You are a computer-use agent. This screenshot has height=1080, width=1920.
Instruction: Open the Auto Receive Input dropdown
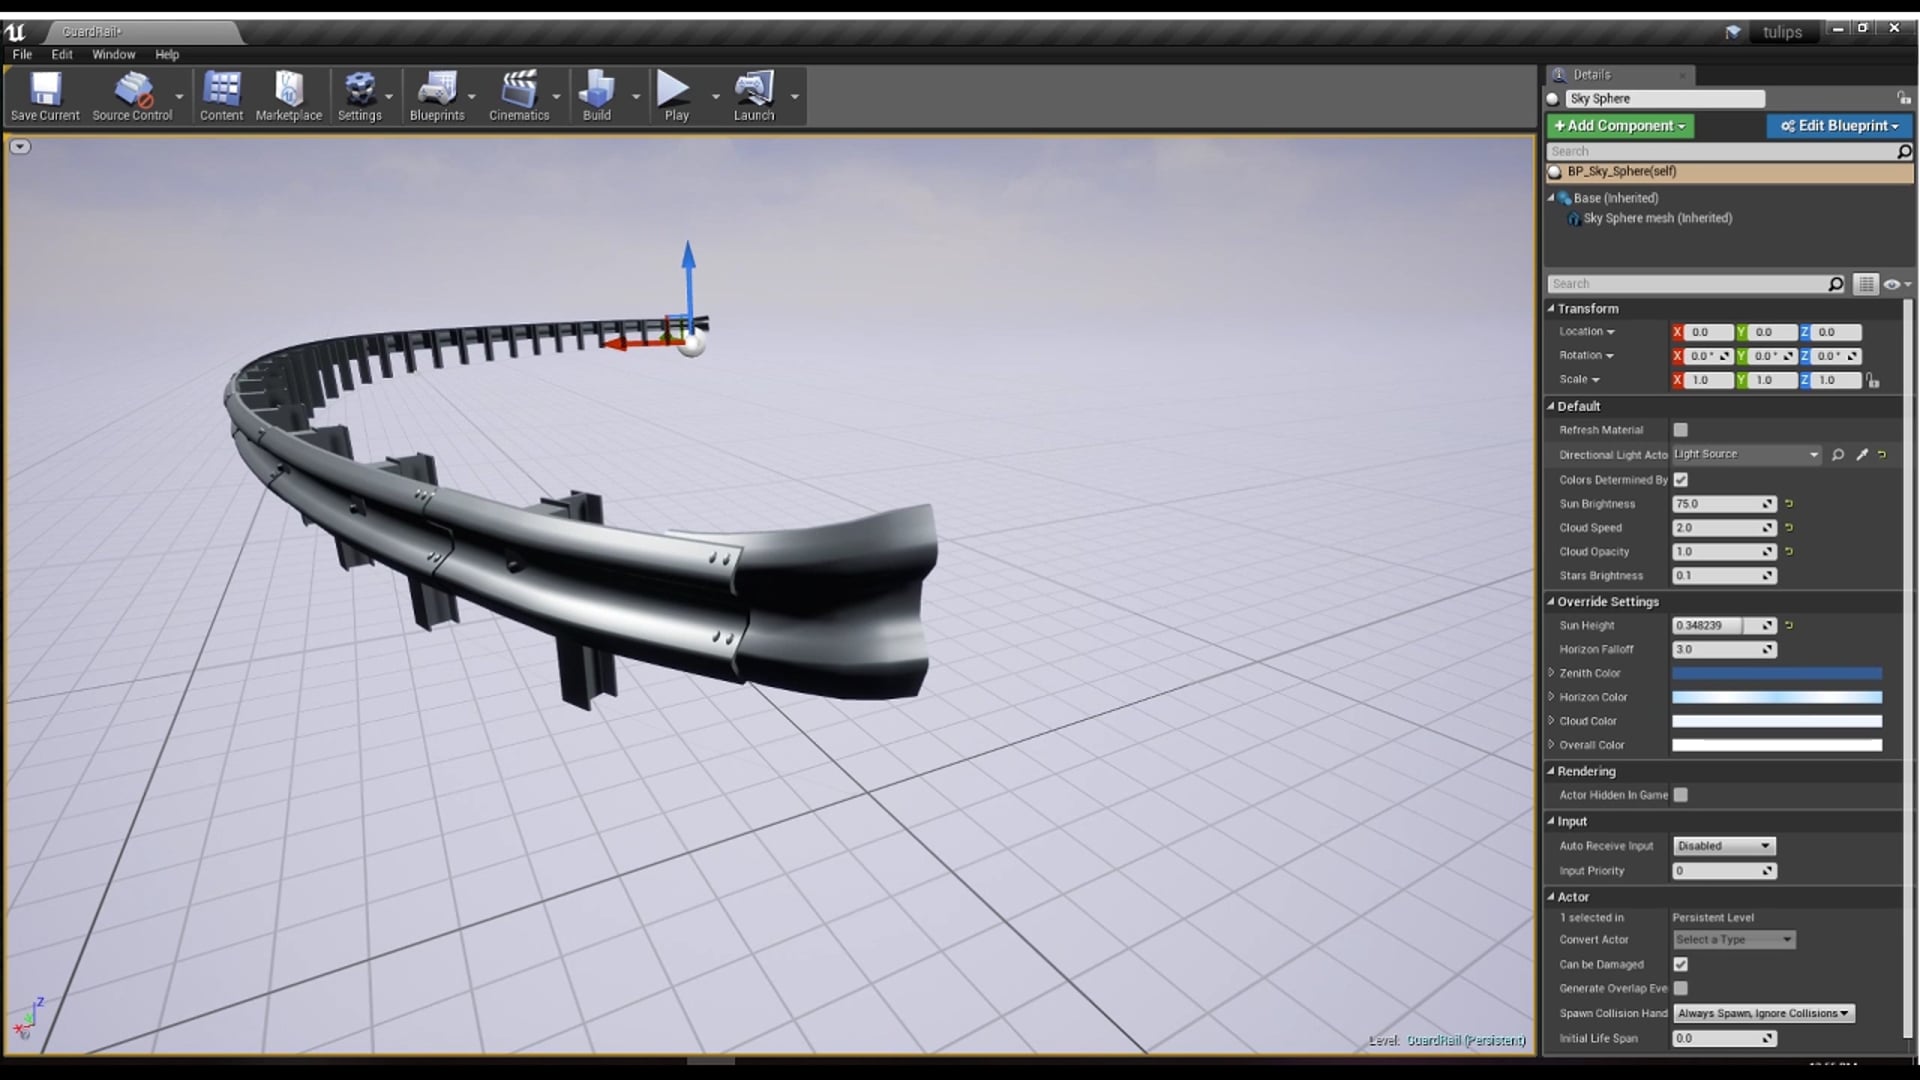click(x=1724, y=846)
